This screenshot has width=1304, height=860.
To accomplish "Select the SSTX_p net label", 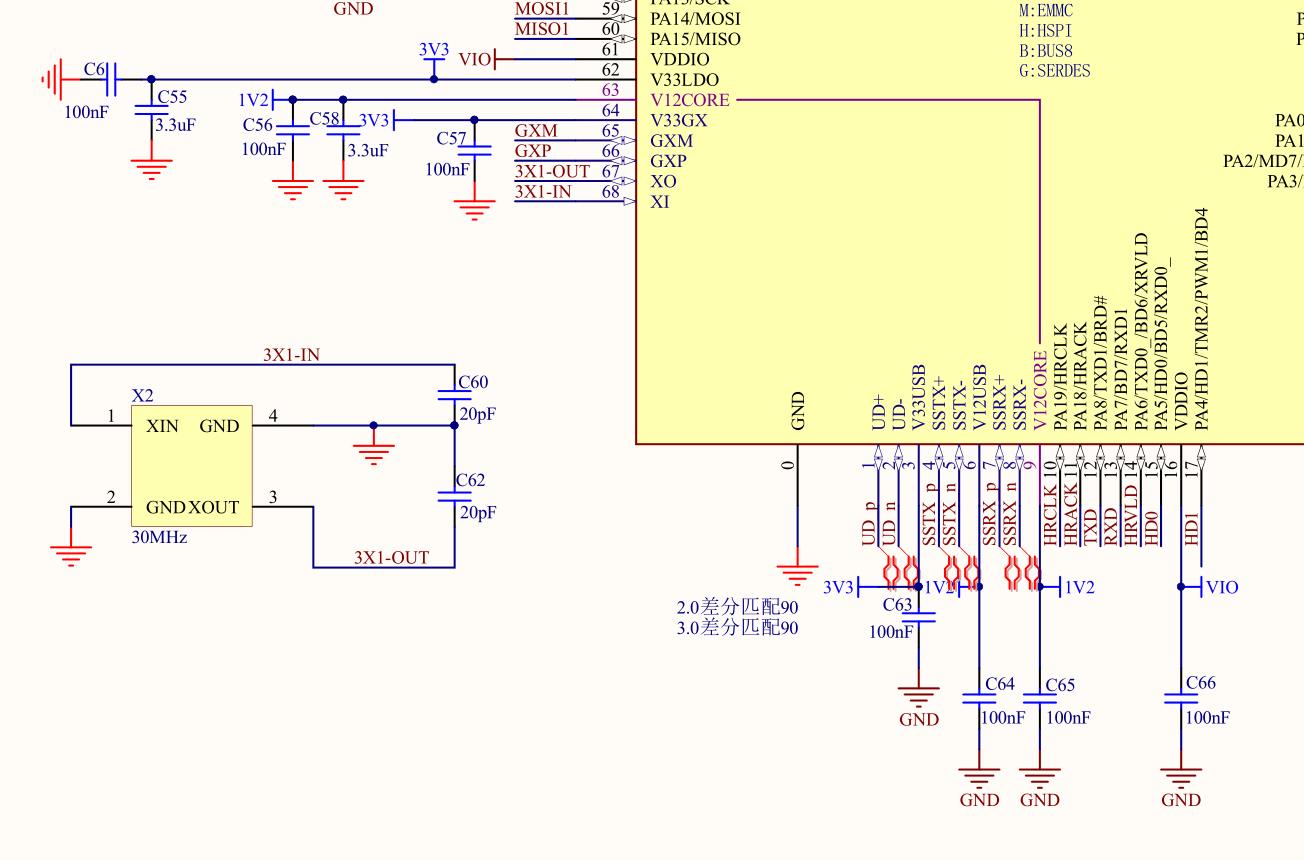I will pos(930,513).
